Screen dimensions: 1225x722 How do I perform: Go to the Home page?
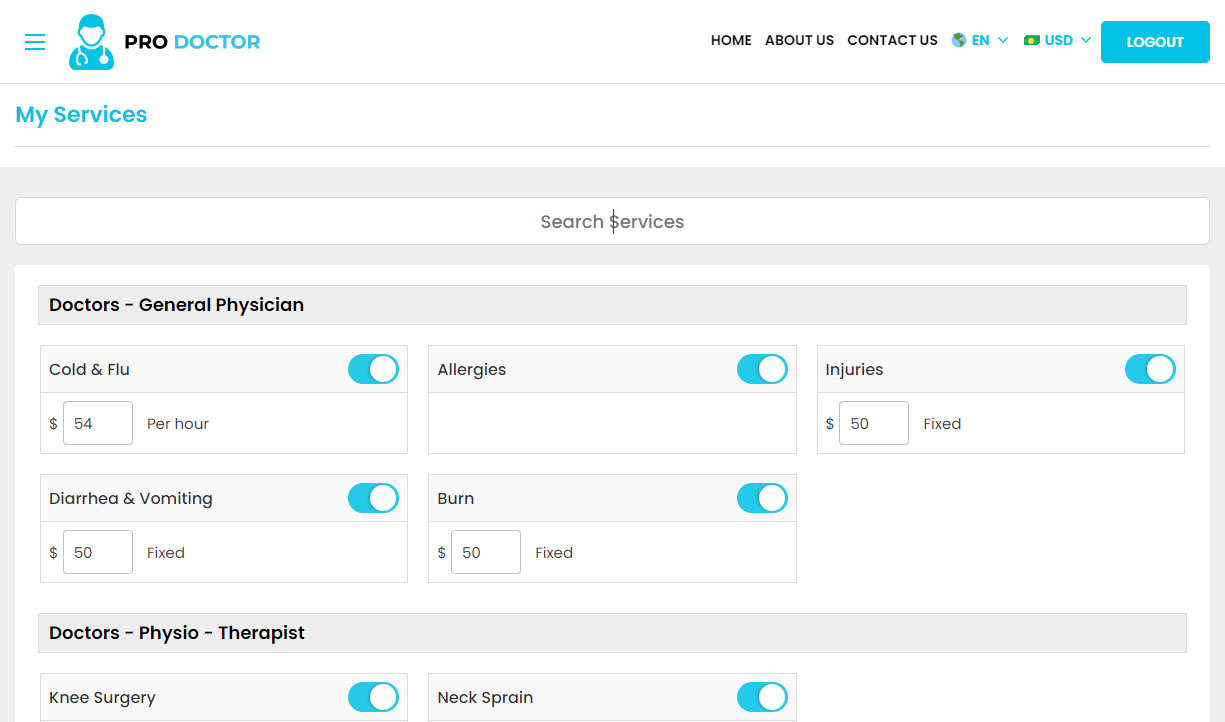coord(731,40)
